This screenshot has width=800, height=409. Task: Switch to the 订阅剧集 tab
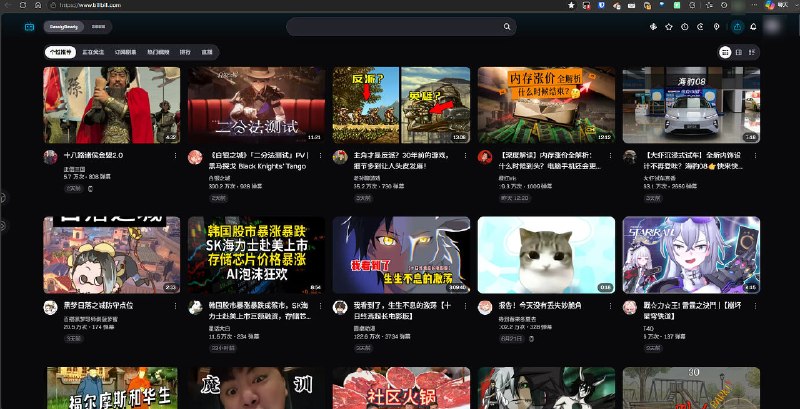pos(126,52)
